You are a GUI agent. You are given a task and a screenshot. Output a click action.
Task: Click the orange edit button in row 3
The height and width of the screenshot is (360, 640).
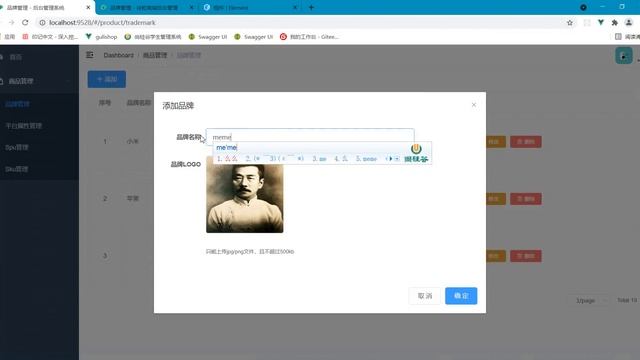point(496,256)
